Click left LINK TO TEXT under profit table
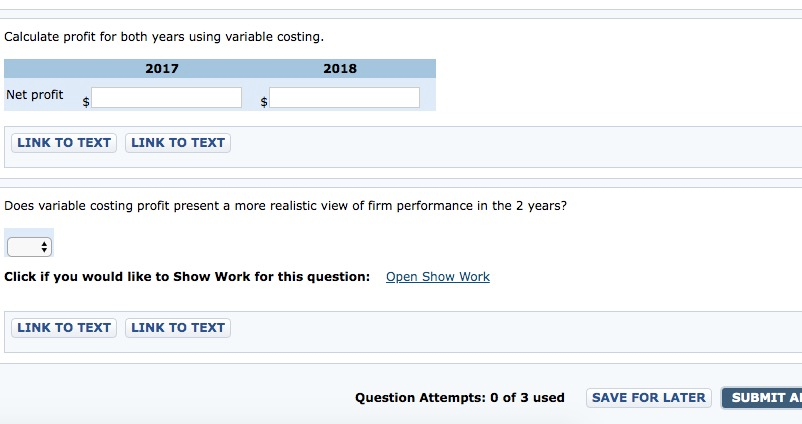 coord(64,143)
